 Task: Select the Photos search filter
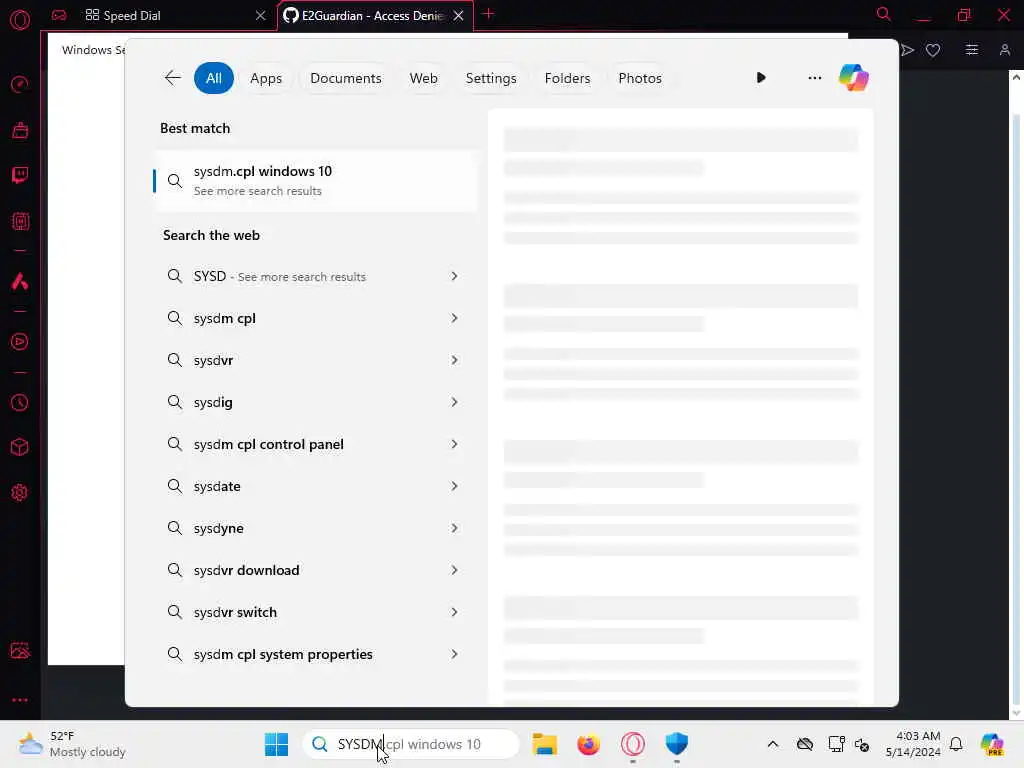pyautogui.click(x=640, y=78)
